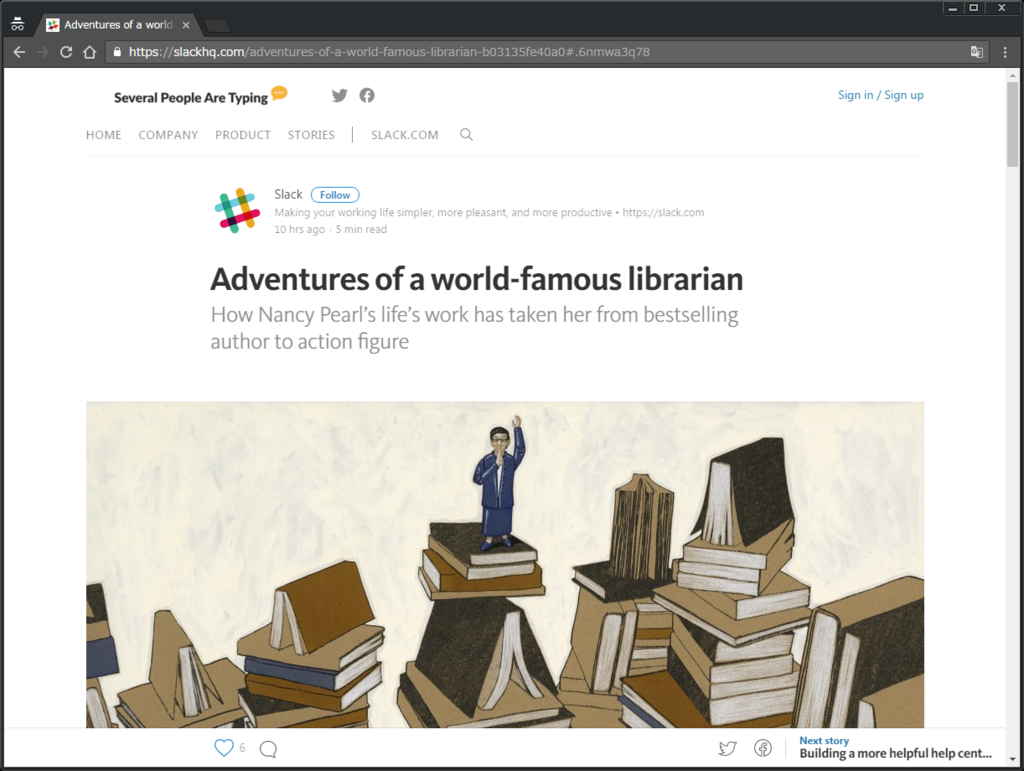
Task: Click the Sign in / Sign up link
Action: (880, 95)
